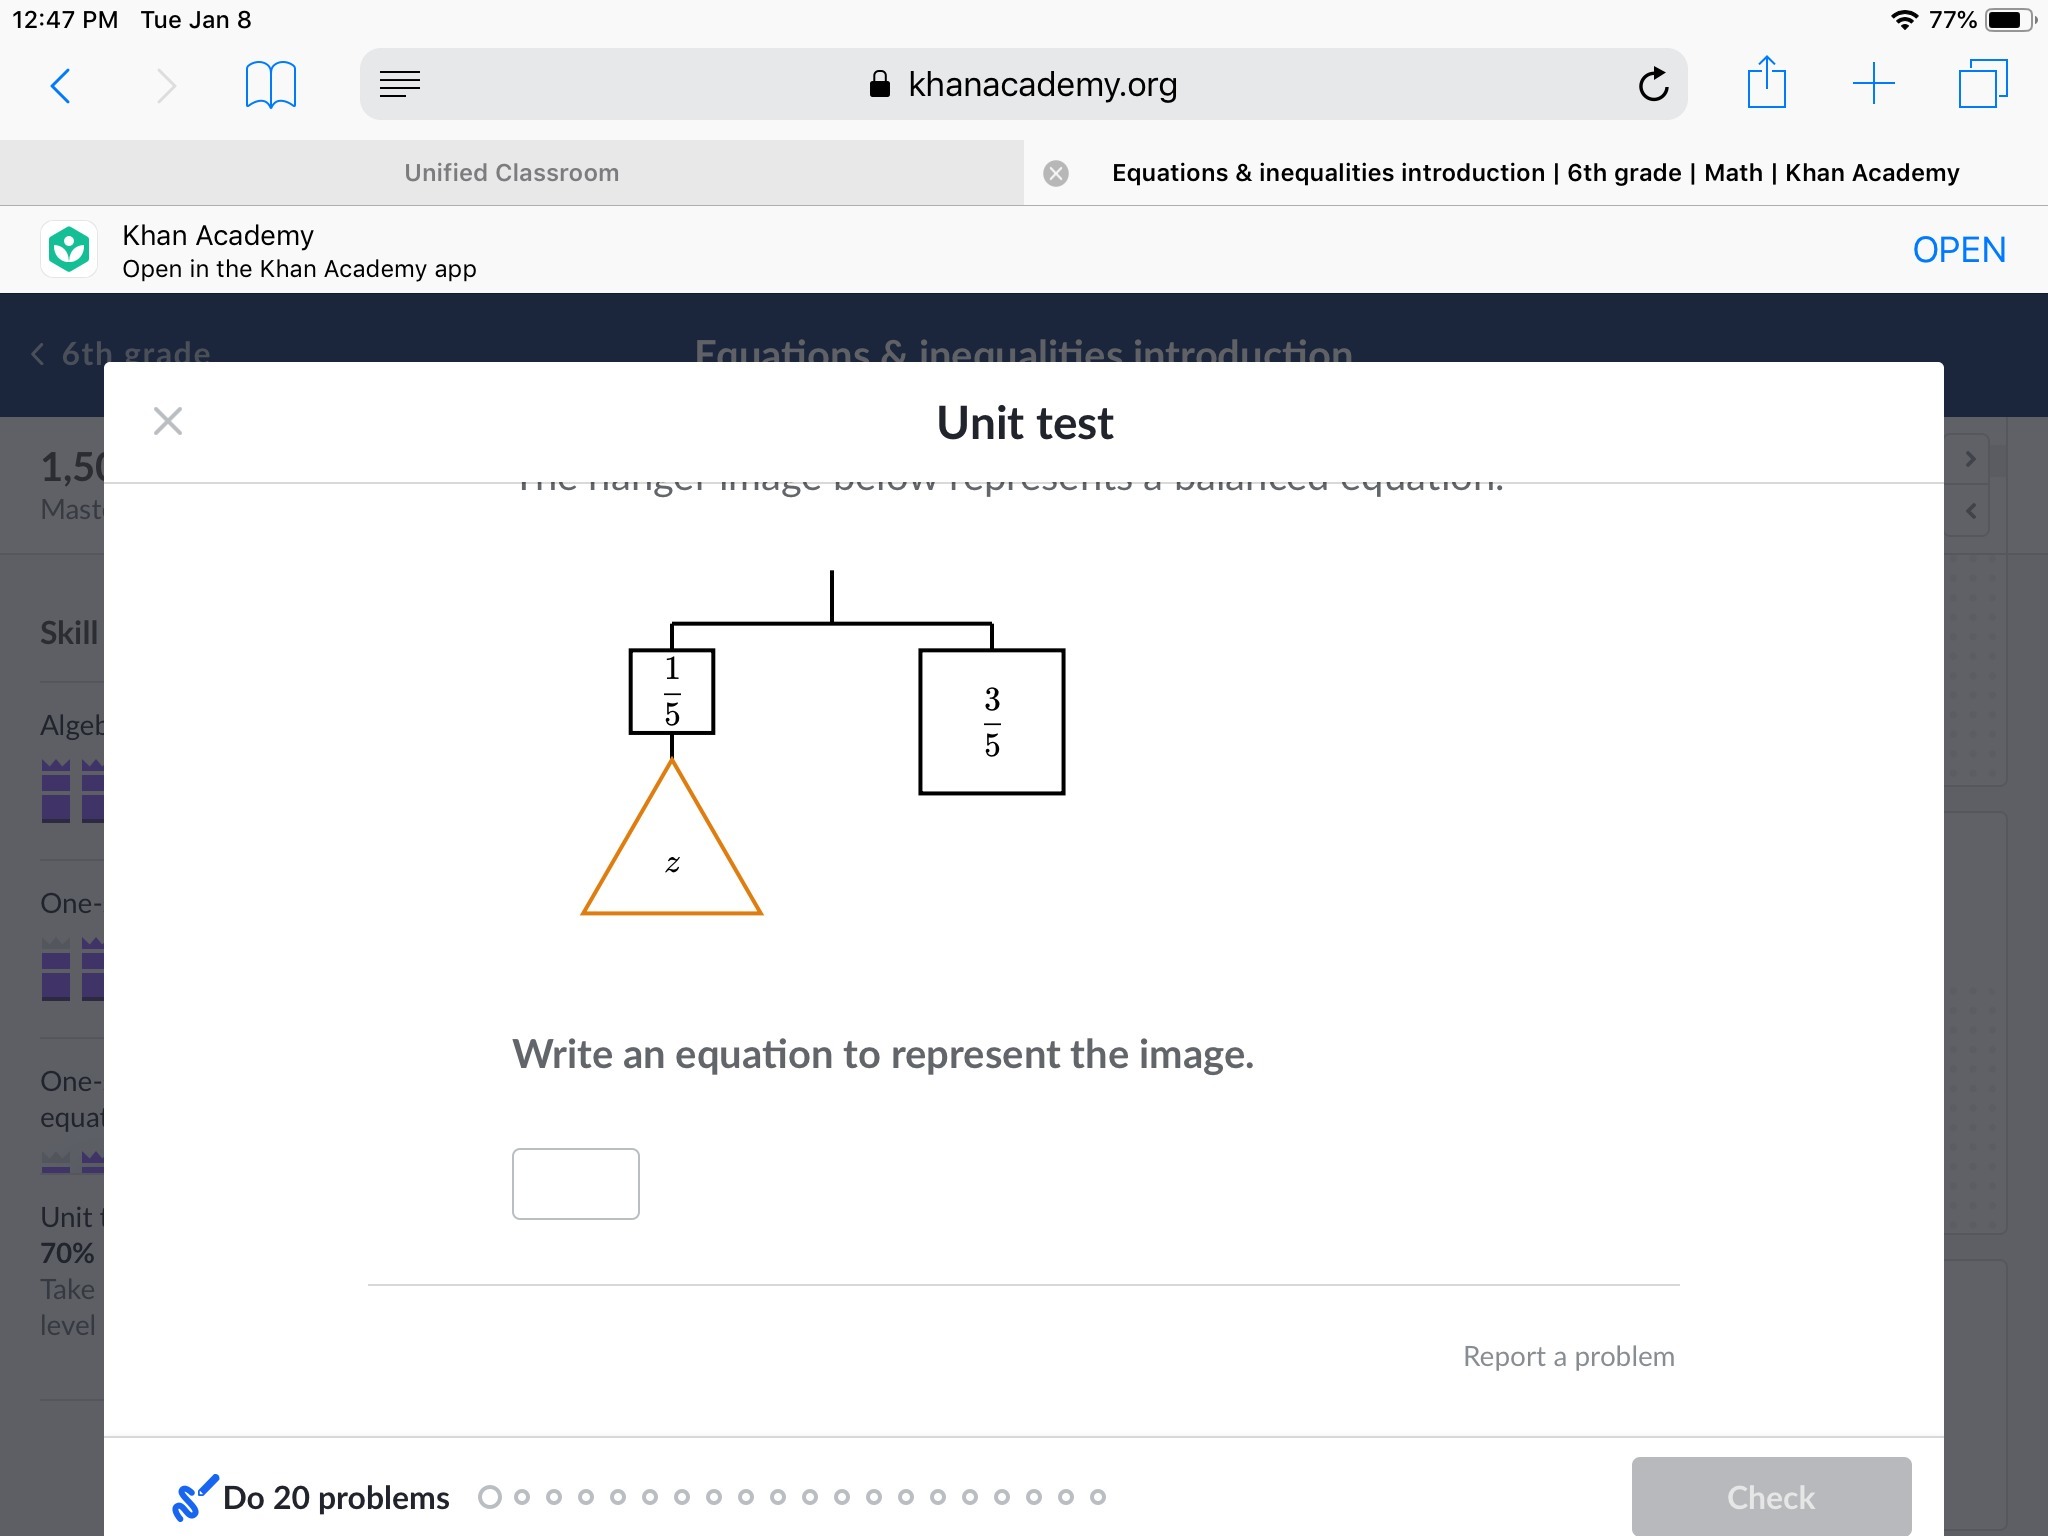This screenshot has height=1536, width=2048.
Task: Add a new tab with plus icon
Action: pos(1873,84)
